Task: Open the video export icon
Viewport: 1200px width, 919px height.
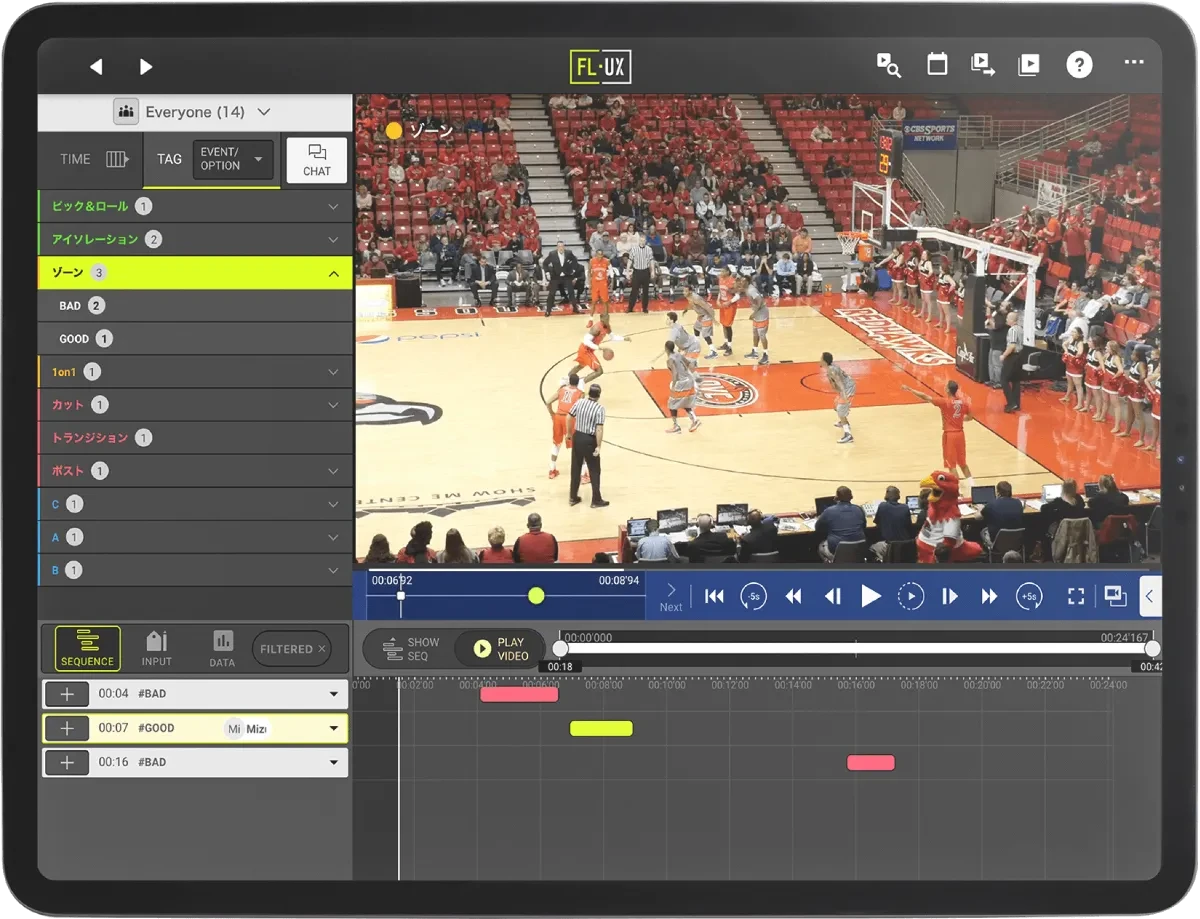Action: point(983,65)
